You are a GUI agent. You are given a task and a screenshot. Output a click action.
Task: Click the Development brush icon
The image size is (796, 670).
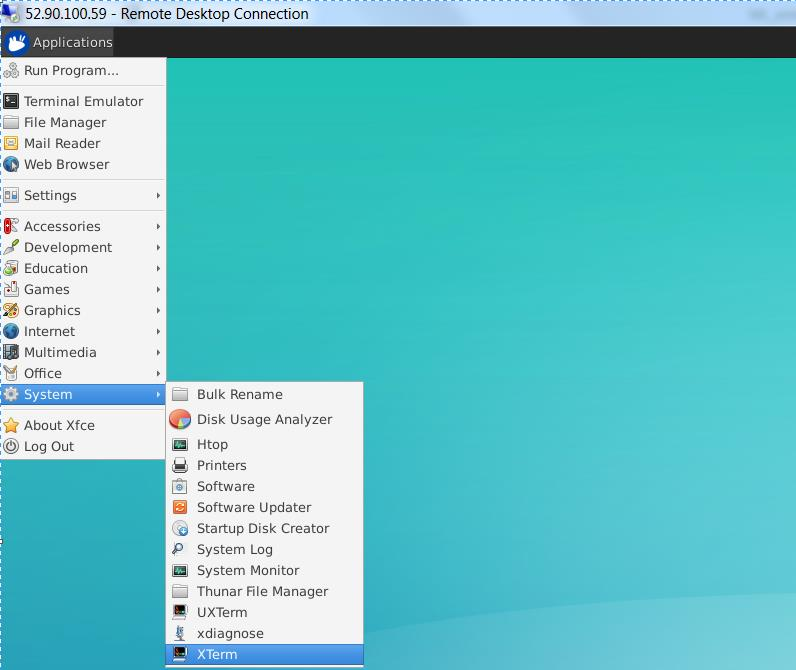(x=11, y=247)
